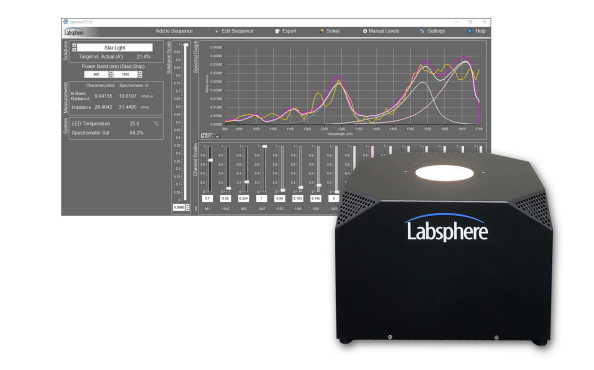Click the Labsphere logo in the toolbar
The height and width of the screenshot is (370, 594).
[x=74, y=32]
